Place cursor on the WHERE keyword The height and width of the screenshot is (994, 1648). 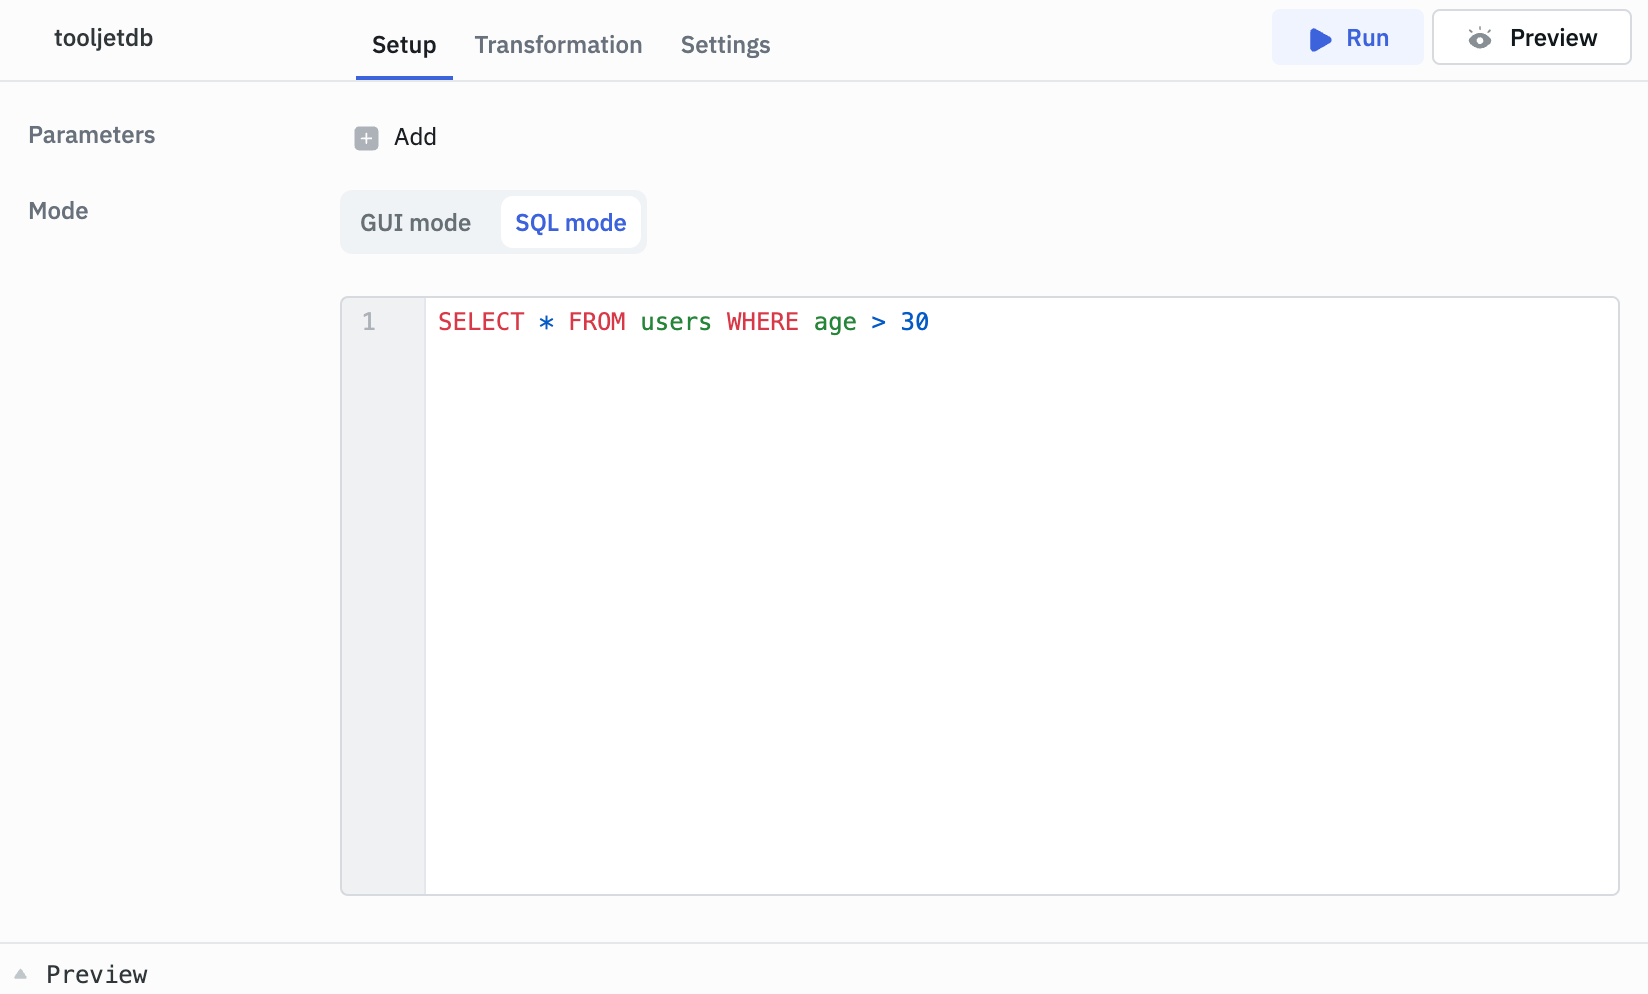pos(762,322)
